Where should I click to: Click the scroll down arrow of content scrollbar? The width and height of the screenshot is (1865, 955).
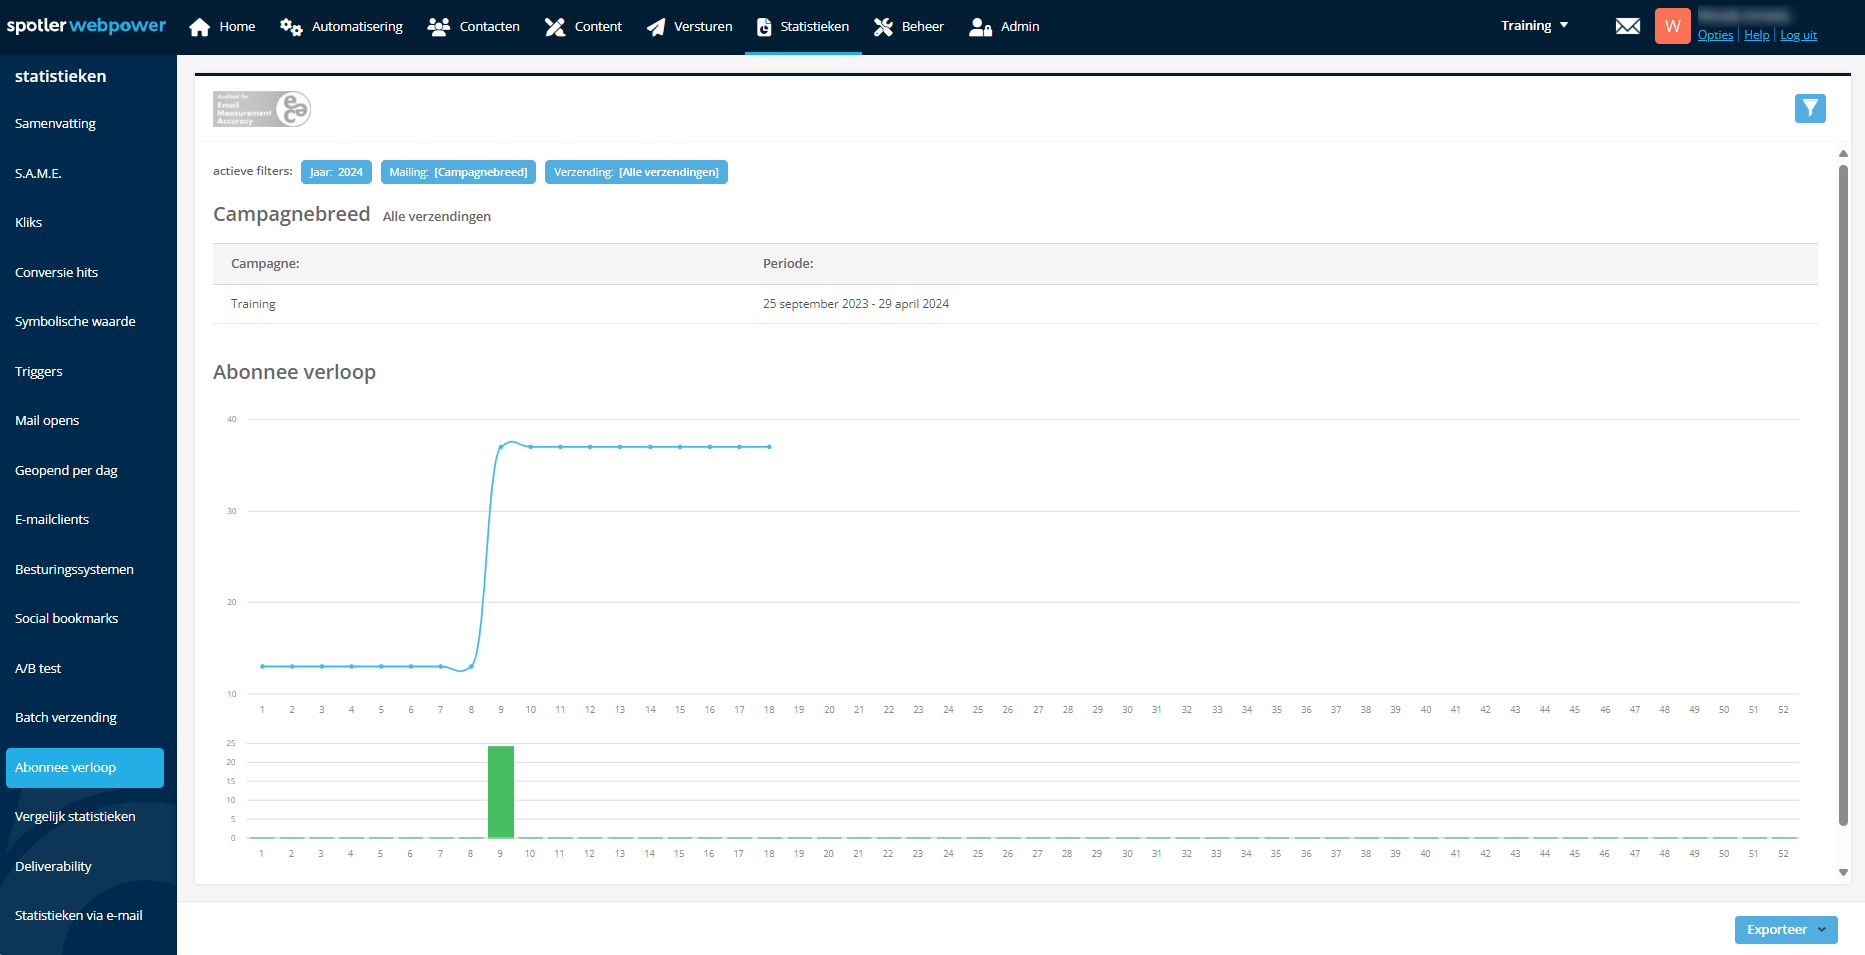coord(1843,872)
